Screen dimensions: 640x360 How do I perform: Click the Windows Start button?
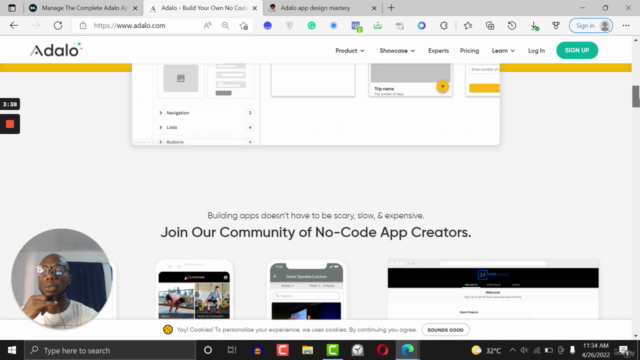(12, 350)
